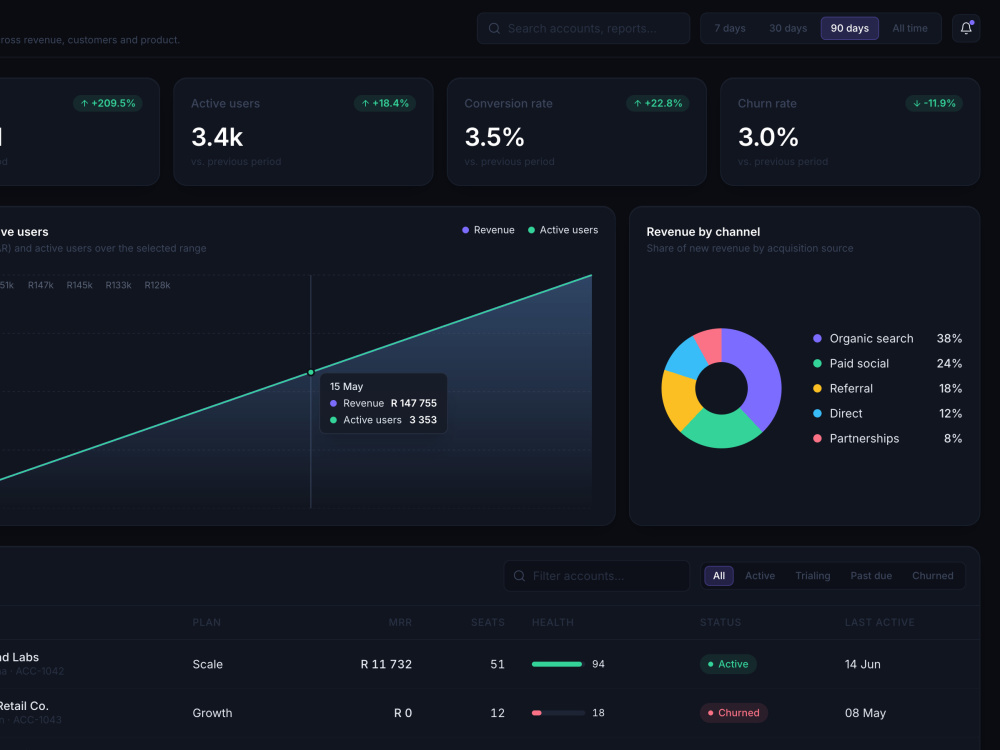Toggle the Revenue legend series

[488, 230]
